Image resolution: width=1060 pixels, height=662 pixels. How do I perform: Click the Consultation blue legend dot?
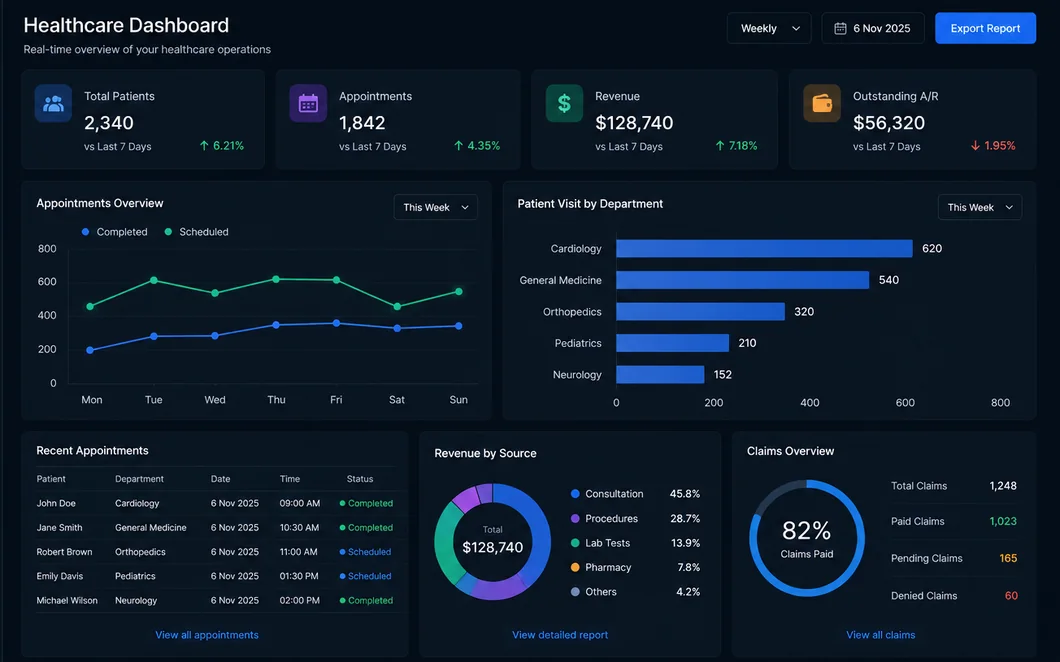pyautogui.click(x=575, y=494)
